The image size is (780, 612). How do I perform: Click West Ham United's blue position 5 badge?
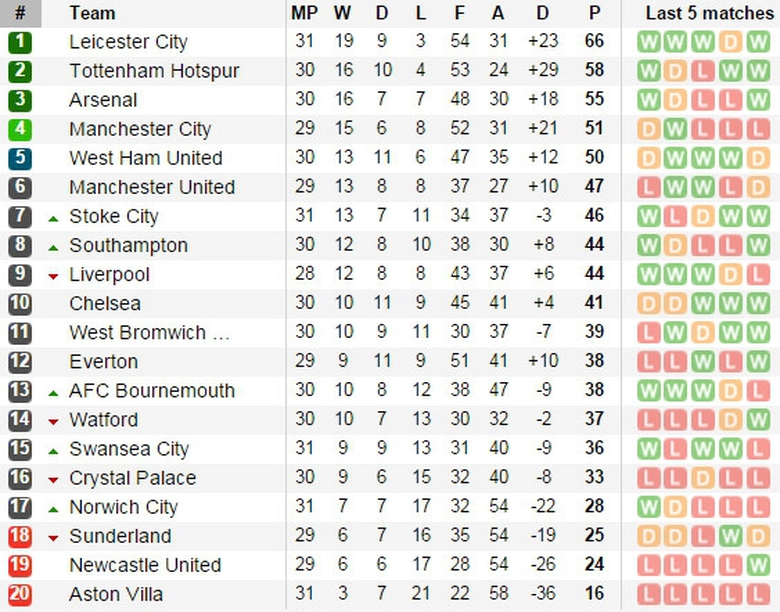(x=21, y=159)
